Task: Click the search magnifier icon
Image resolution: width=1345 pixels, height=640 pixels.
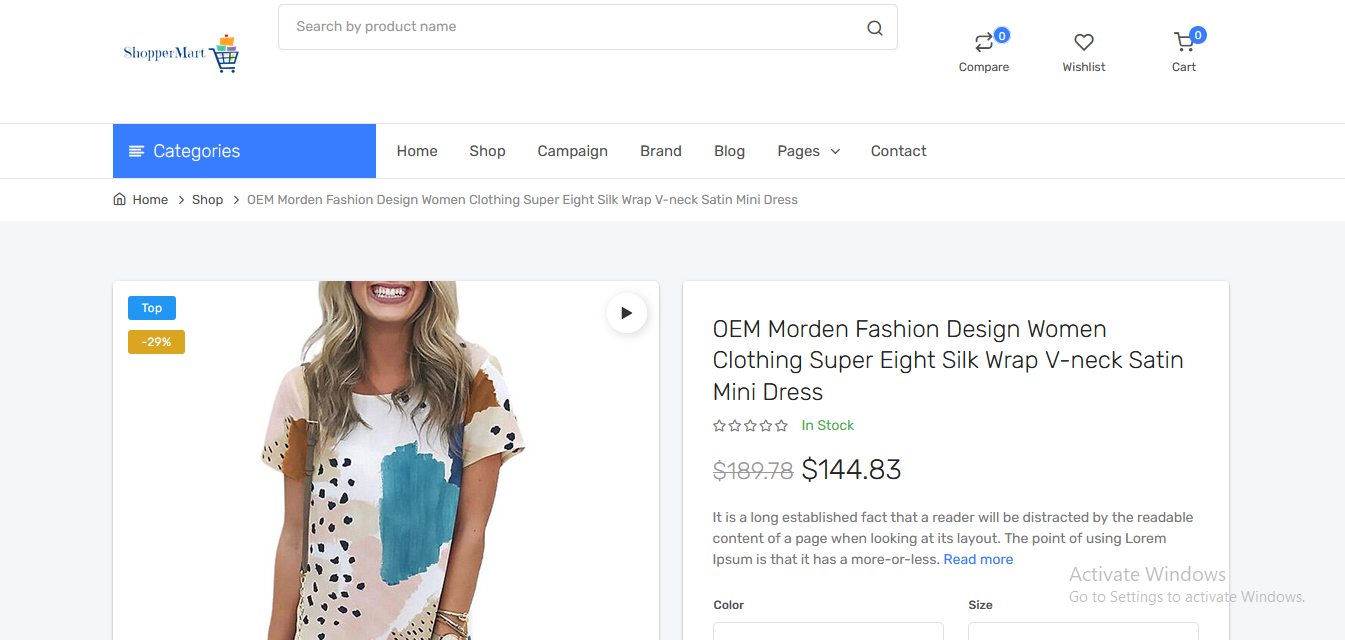Action: tap(875, 28)
